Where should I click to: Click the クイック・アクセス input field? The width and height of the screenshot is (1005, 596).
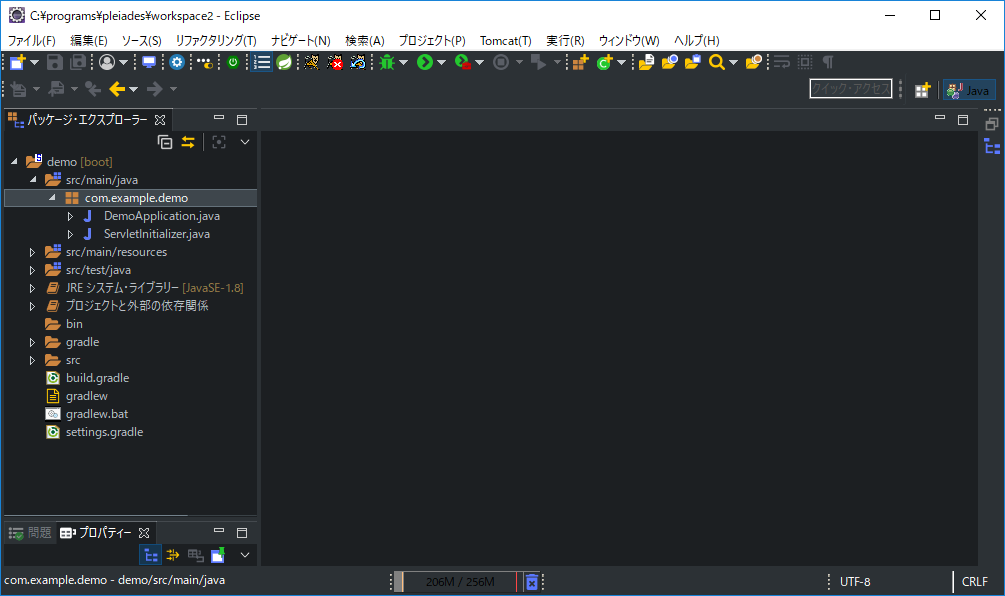click(851, 89)
